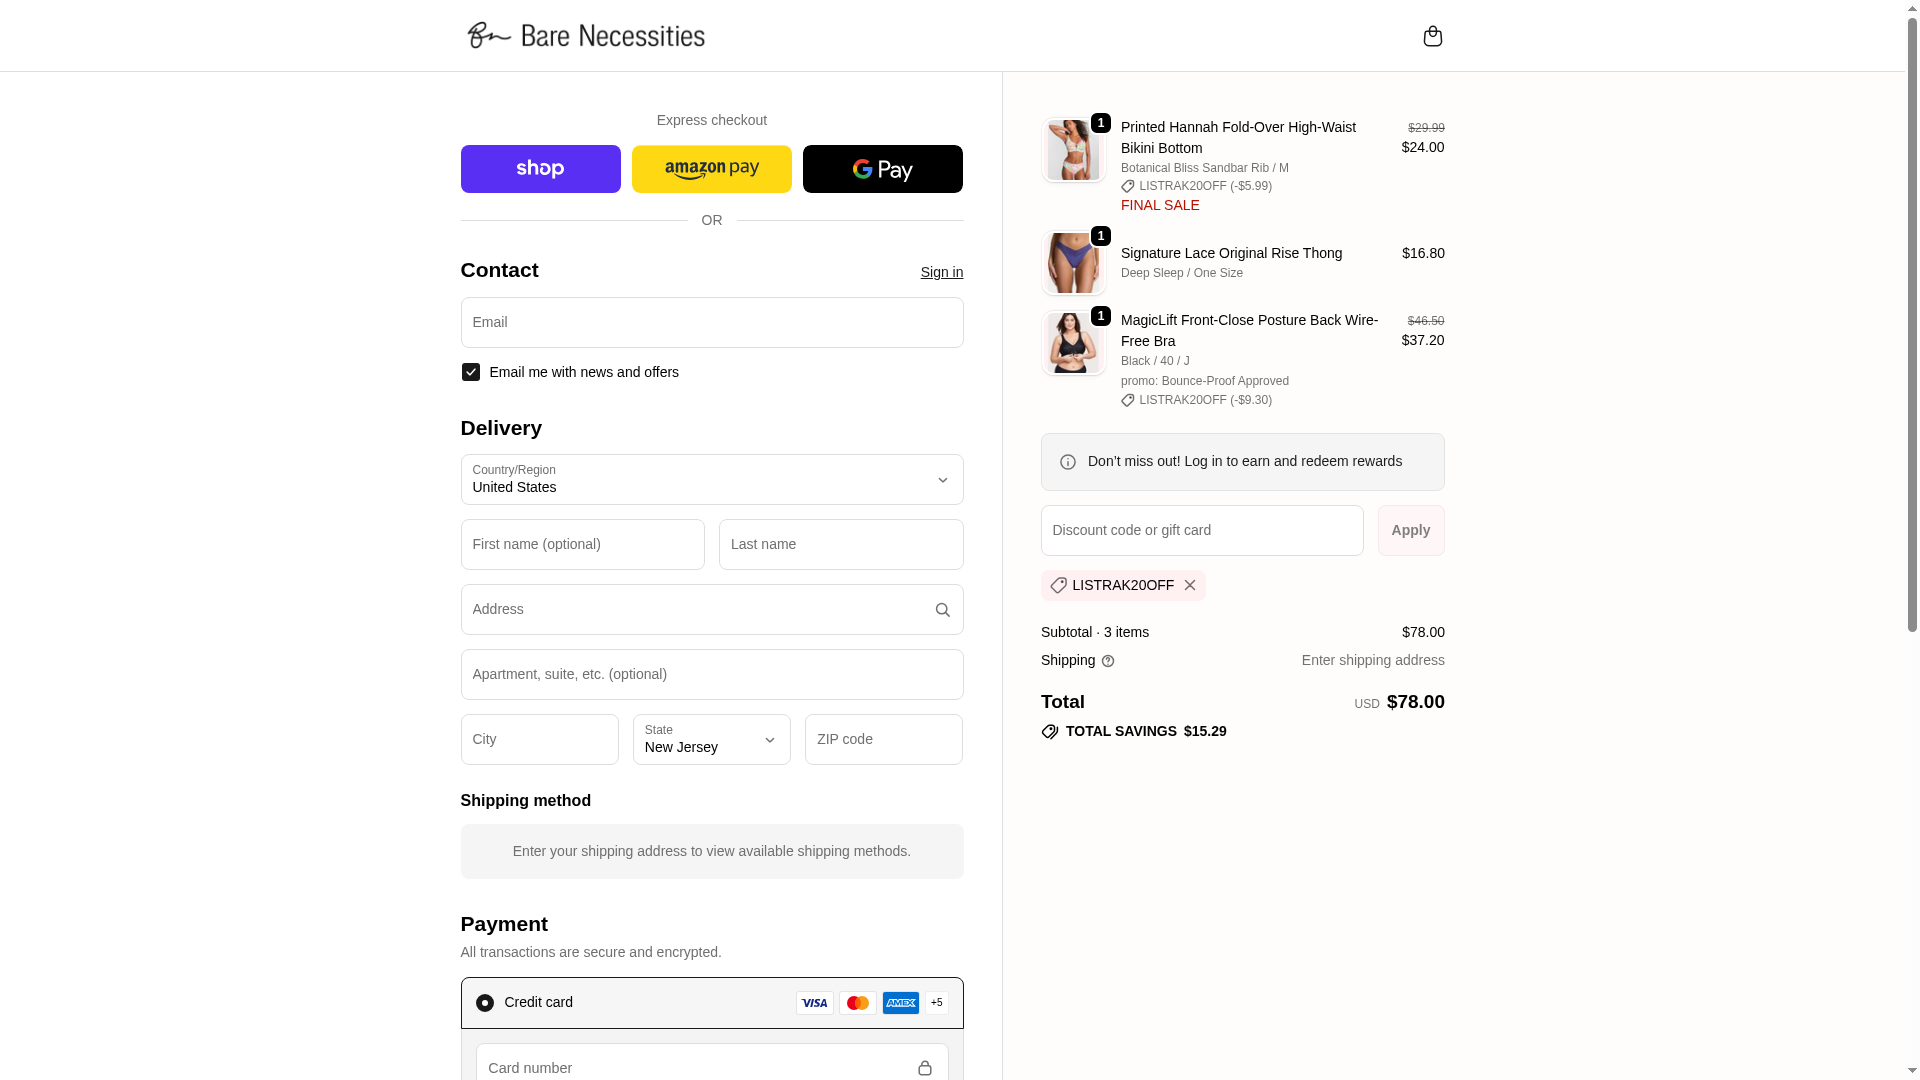Image resolution: width=1920 pixels, height=1080 pixels.
Task: Expand the State dropdown
Action: (x=711, y=740)
